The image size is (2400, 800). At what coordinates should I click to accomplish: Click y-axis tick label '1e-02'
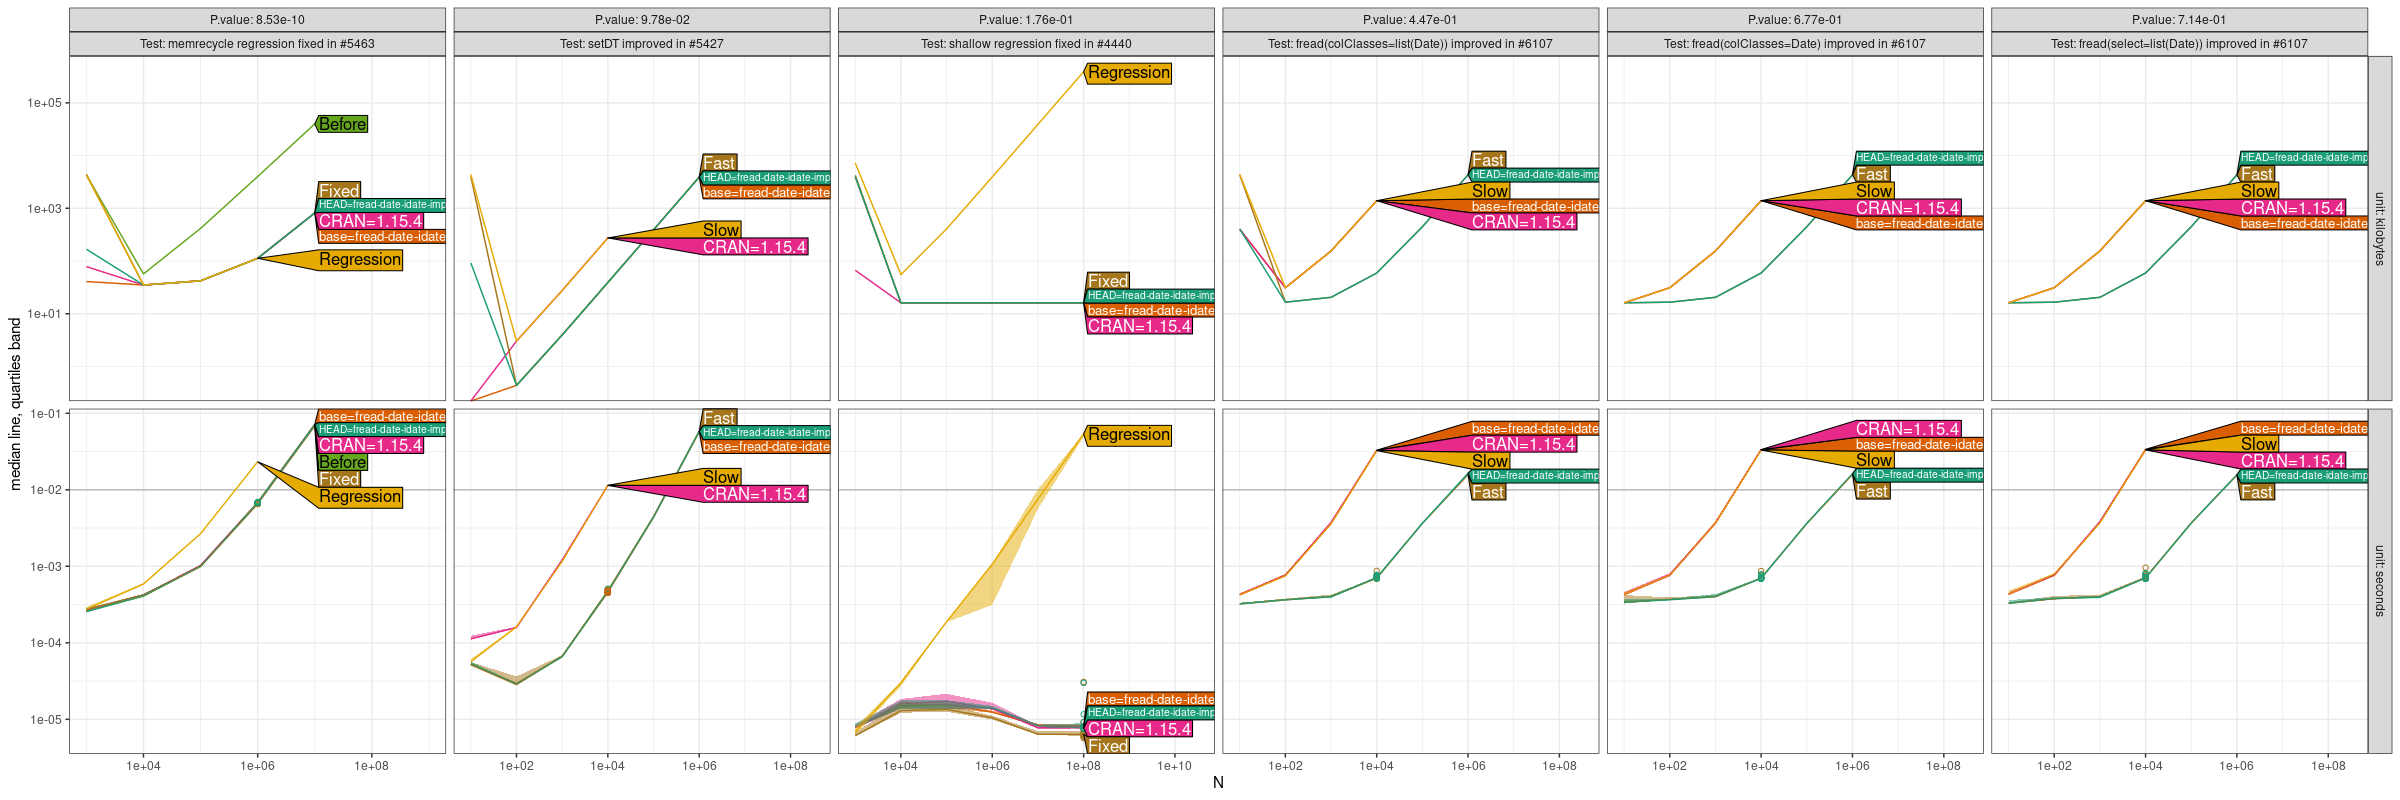pos(45,490)
